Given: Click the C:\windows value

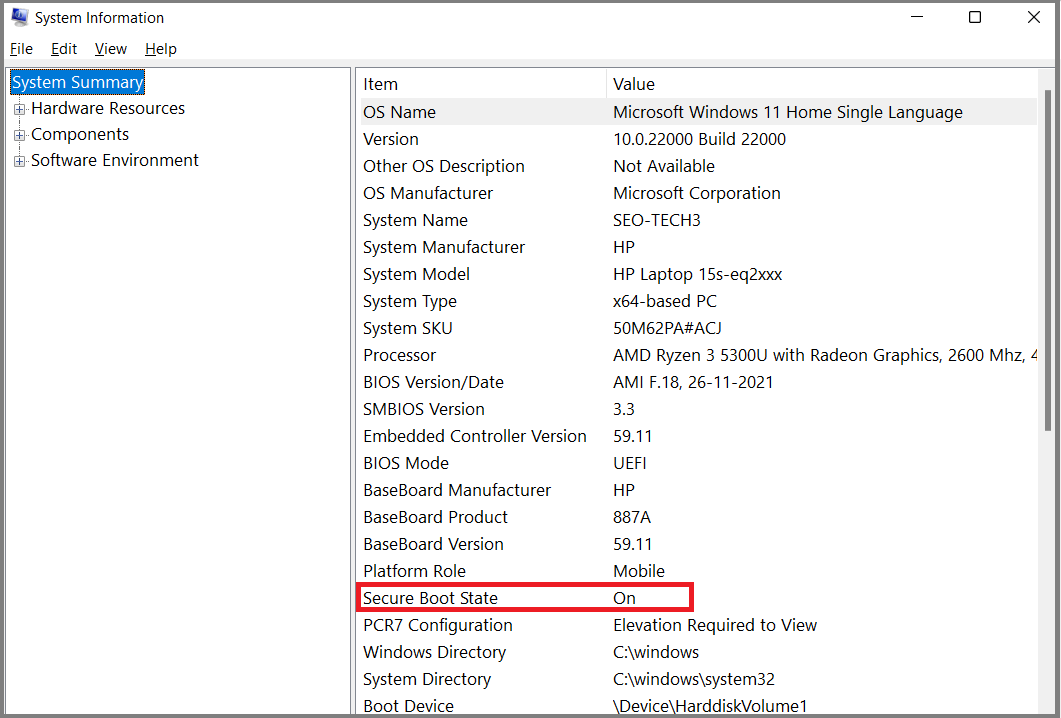Looking at the screenshot, I should (x=656, y=652).
